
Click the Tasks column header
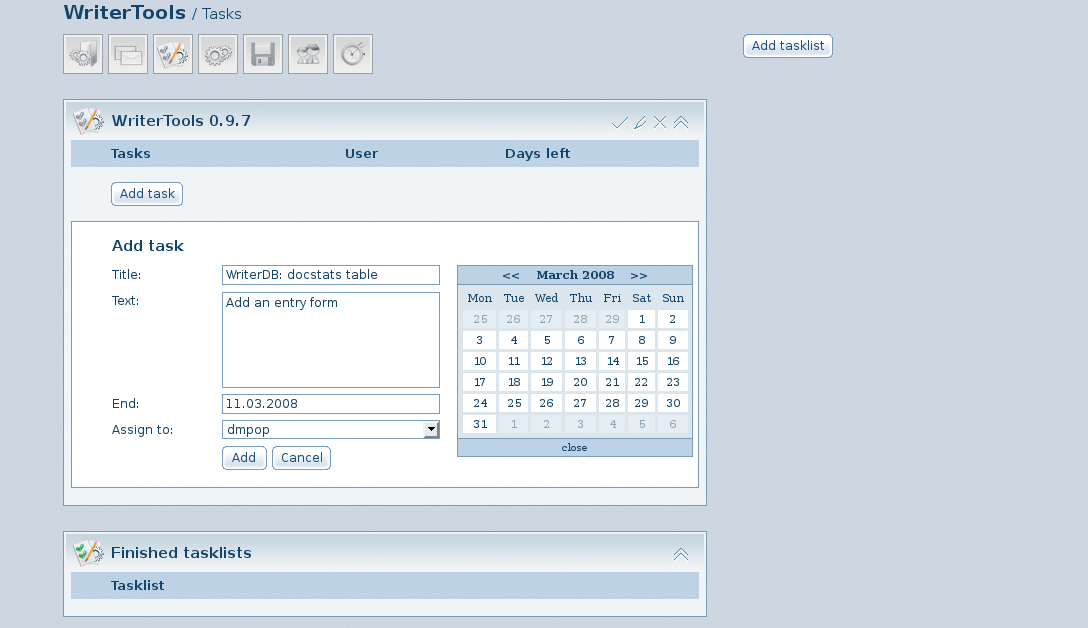(130, 153)
